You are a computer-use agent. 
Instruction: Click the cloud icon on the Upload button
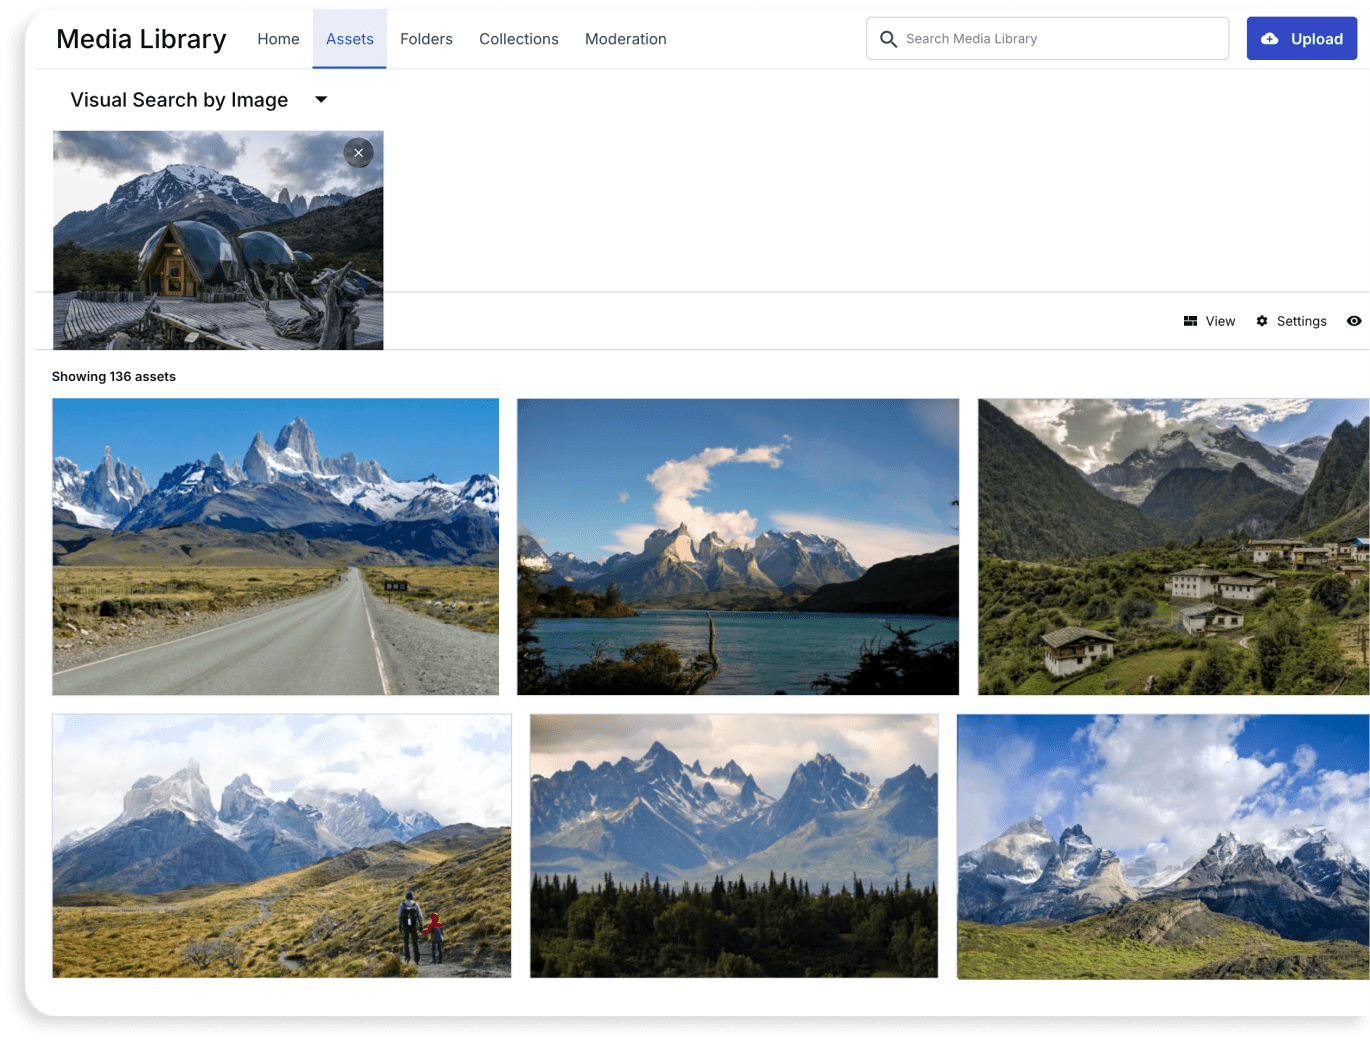click(x=1271, y=38)
